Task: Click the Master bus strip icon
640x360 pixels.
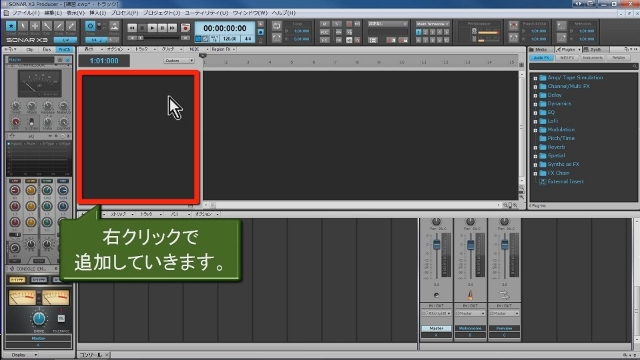Action: (x=436, y=295)
